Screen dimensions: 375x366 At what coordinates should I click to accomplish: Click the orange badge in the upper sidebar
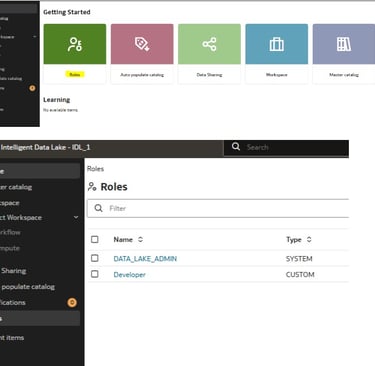click(x=32, y=88)
